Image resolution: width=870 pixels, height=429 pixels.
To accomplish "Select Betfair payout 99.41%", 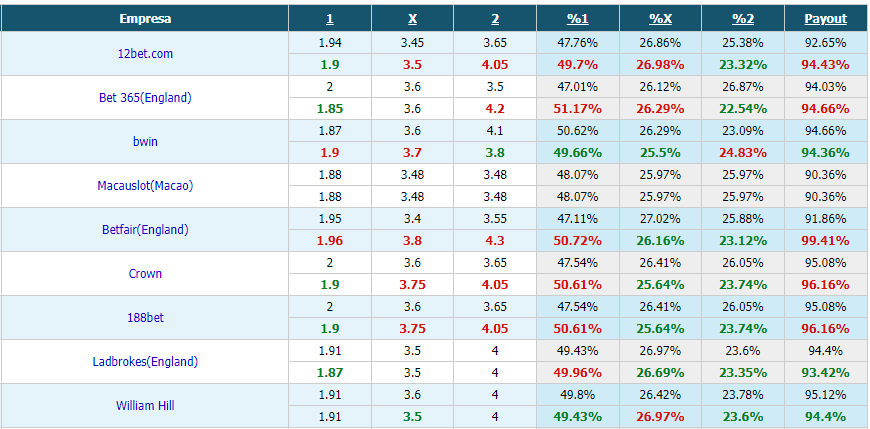I will [x=826, y=241].
